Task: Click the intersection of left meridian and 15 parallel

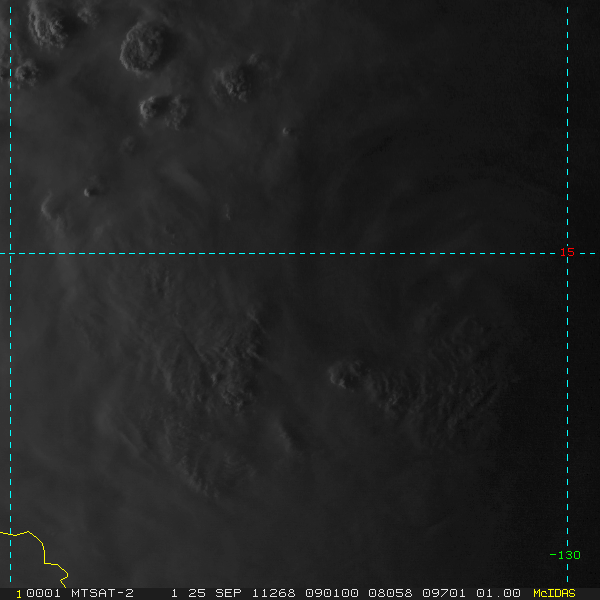Action: (x=10, y=253)
